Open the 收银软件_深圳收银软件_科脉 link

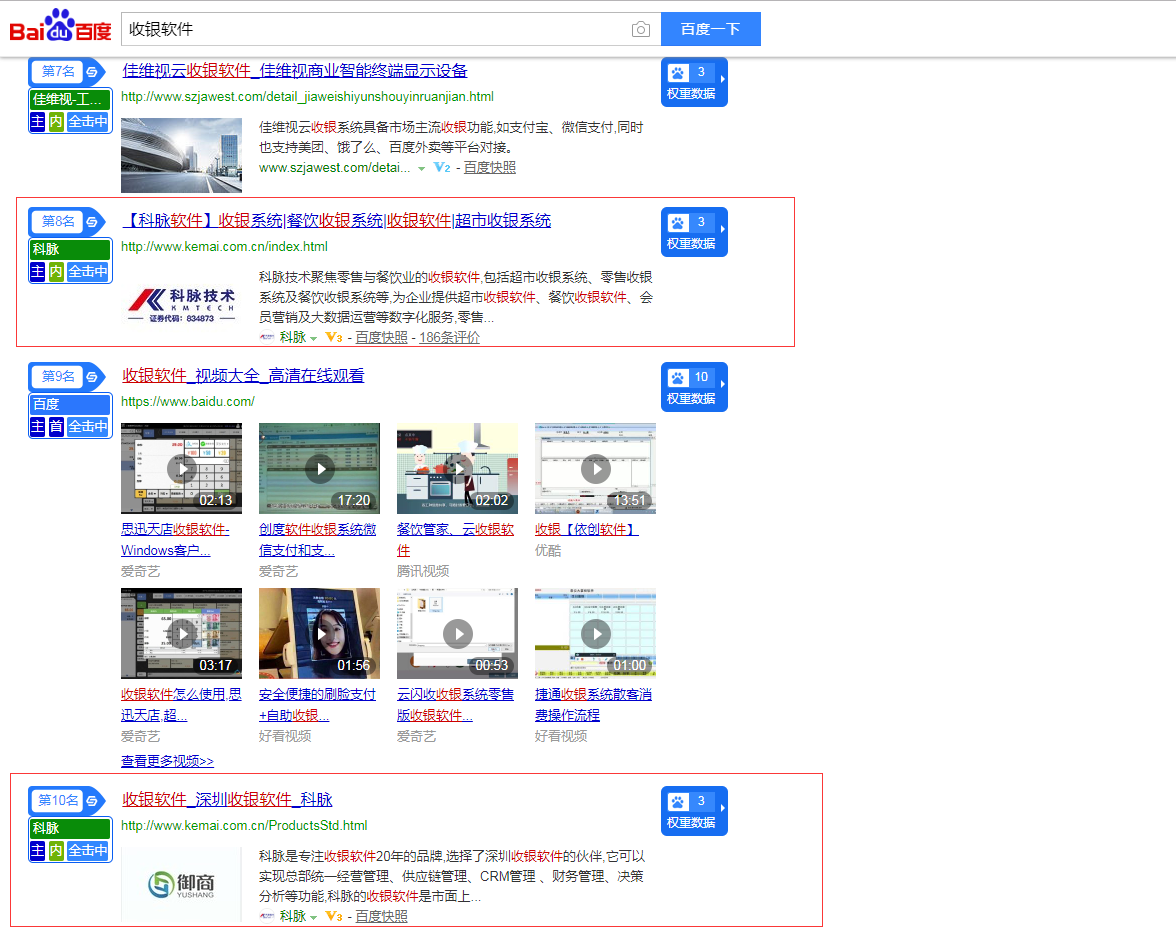pyautogui.click(x=227, y=800)
